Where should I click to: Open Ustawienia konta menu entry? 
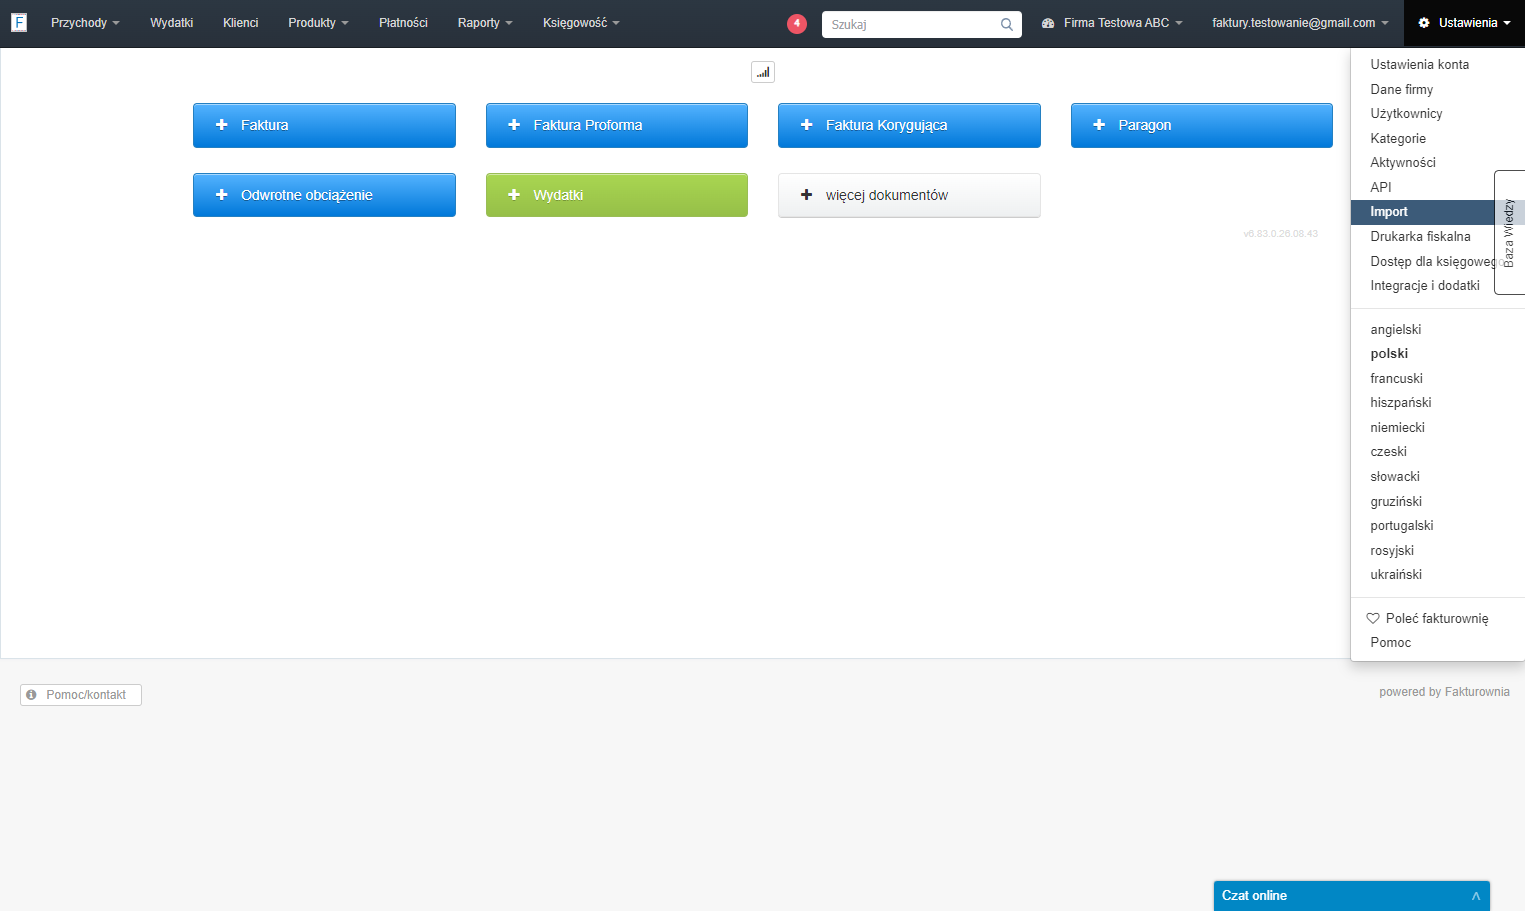tap(1419, 64)
